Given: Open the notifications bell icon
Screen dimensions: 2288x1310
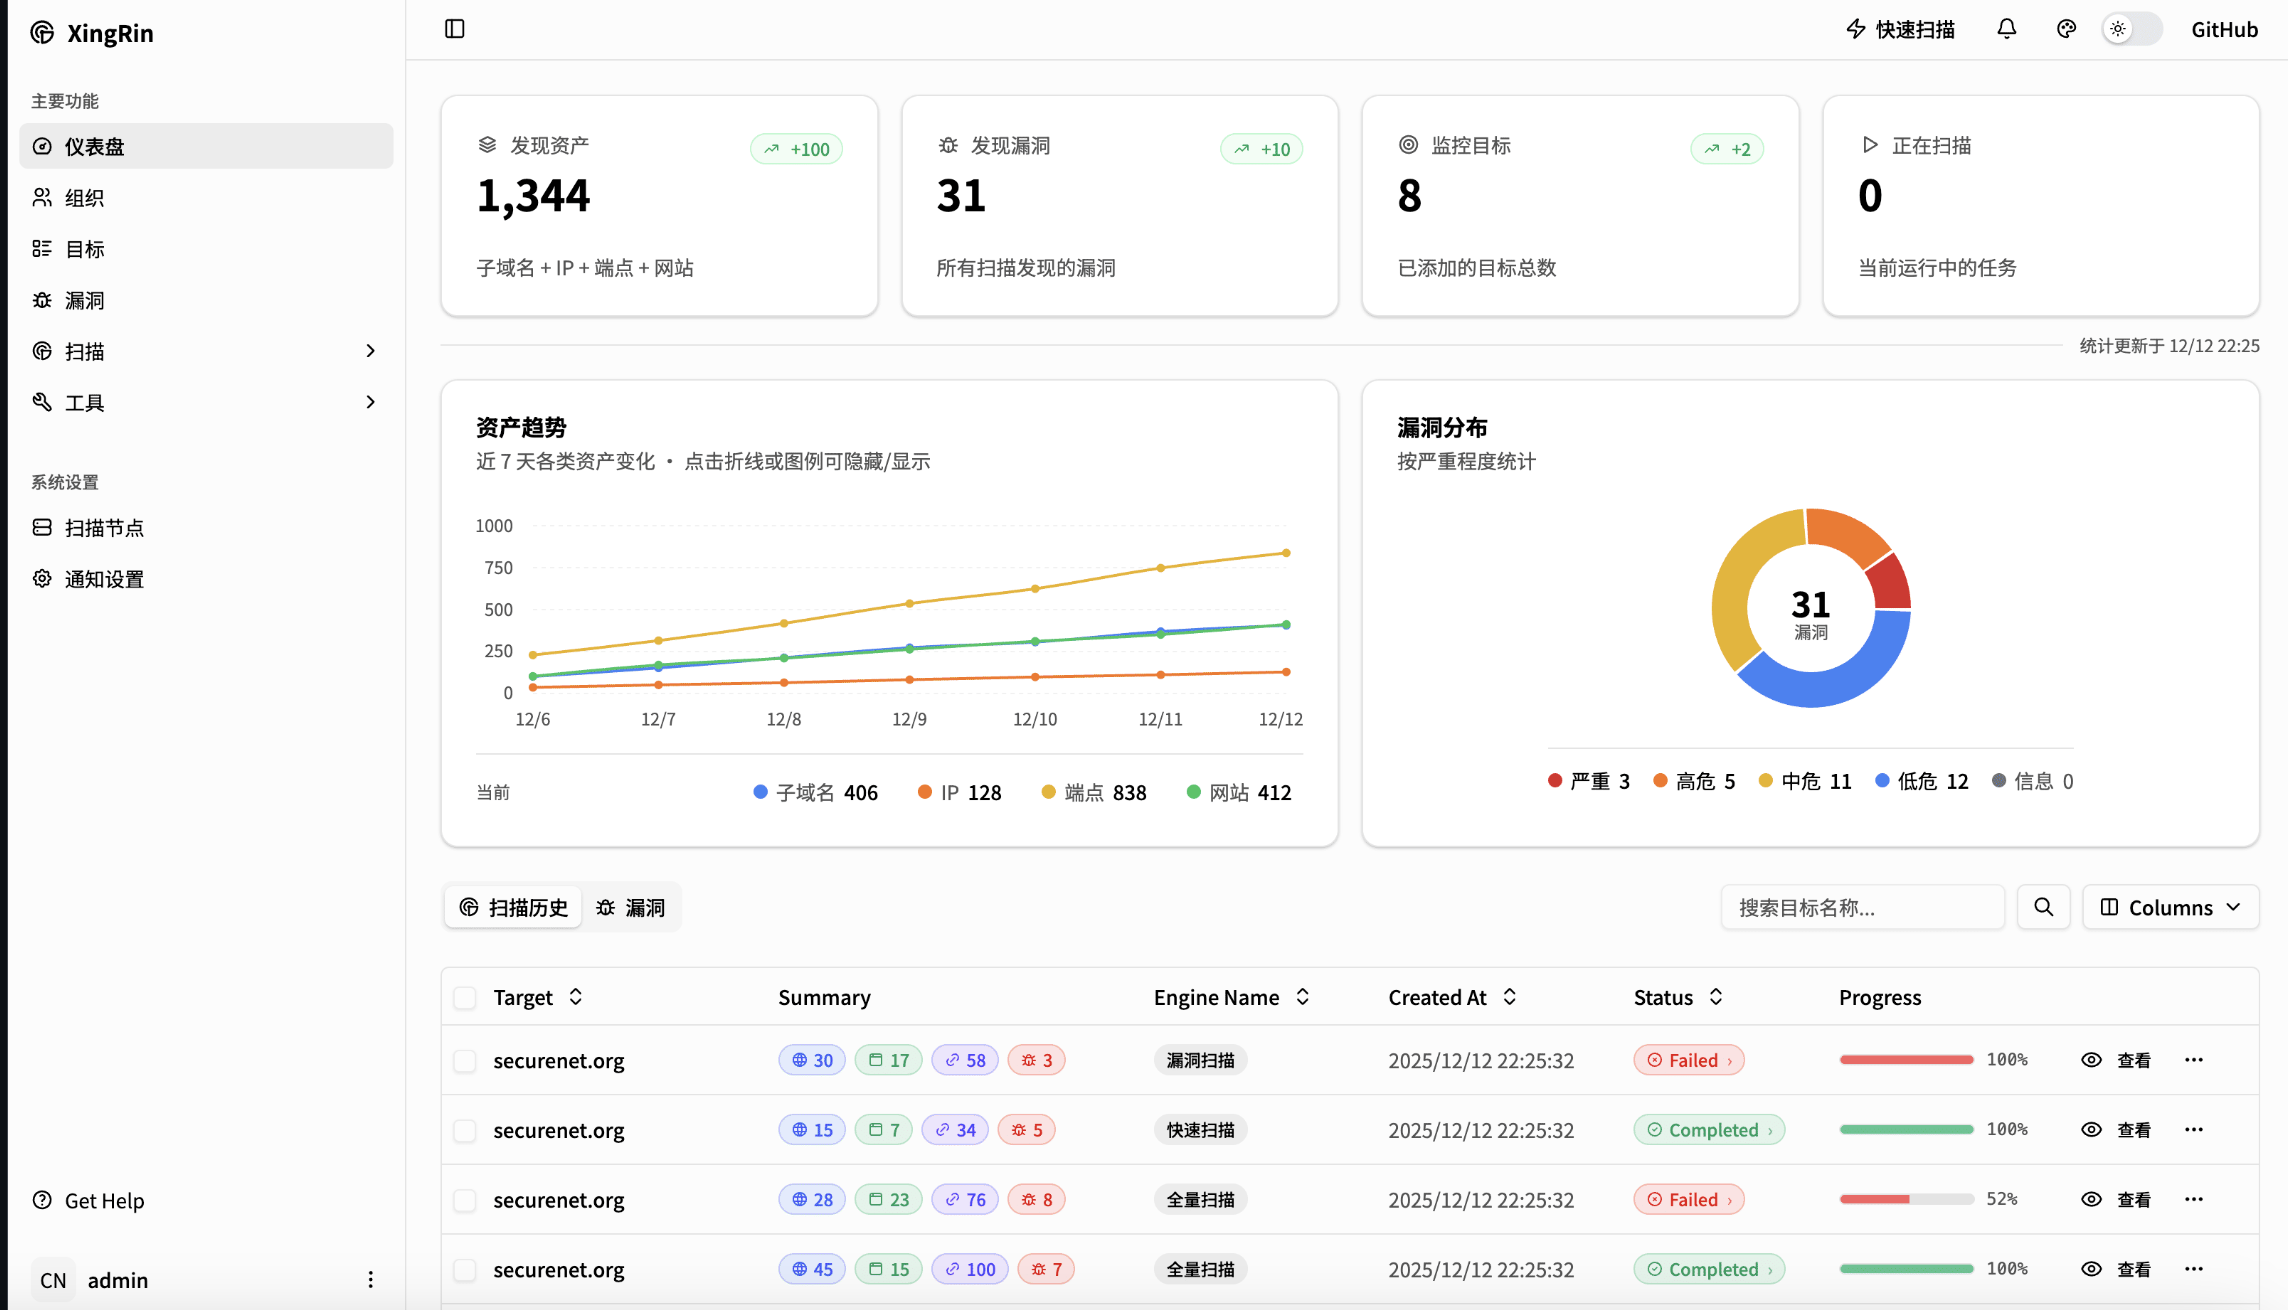Looking at the screenshot, I should point(2006,29).
